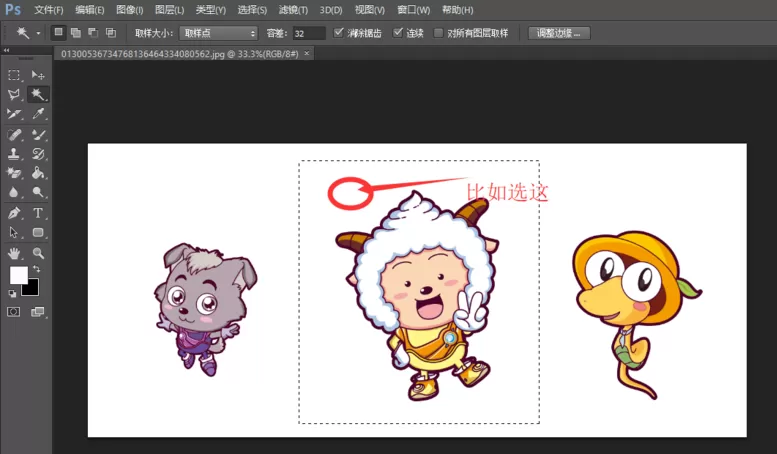Enable 对所有图层取样 checkbox
The width and height of the screenshot is (777, 454).
point(438,33)
